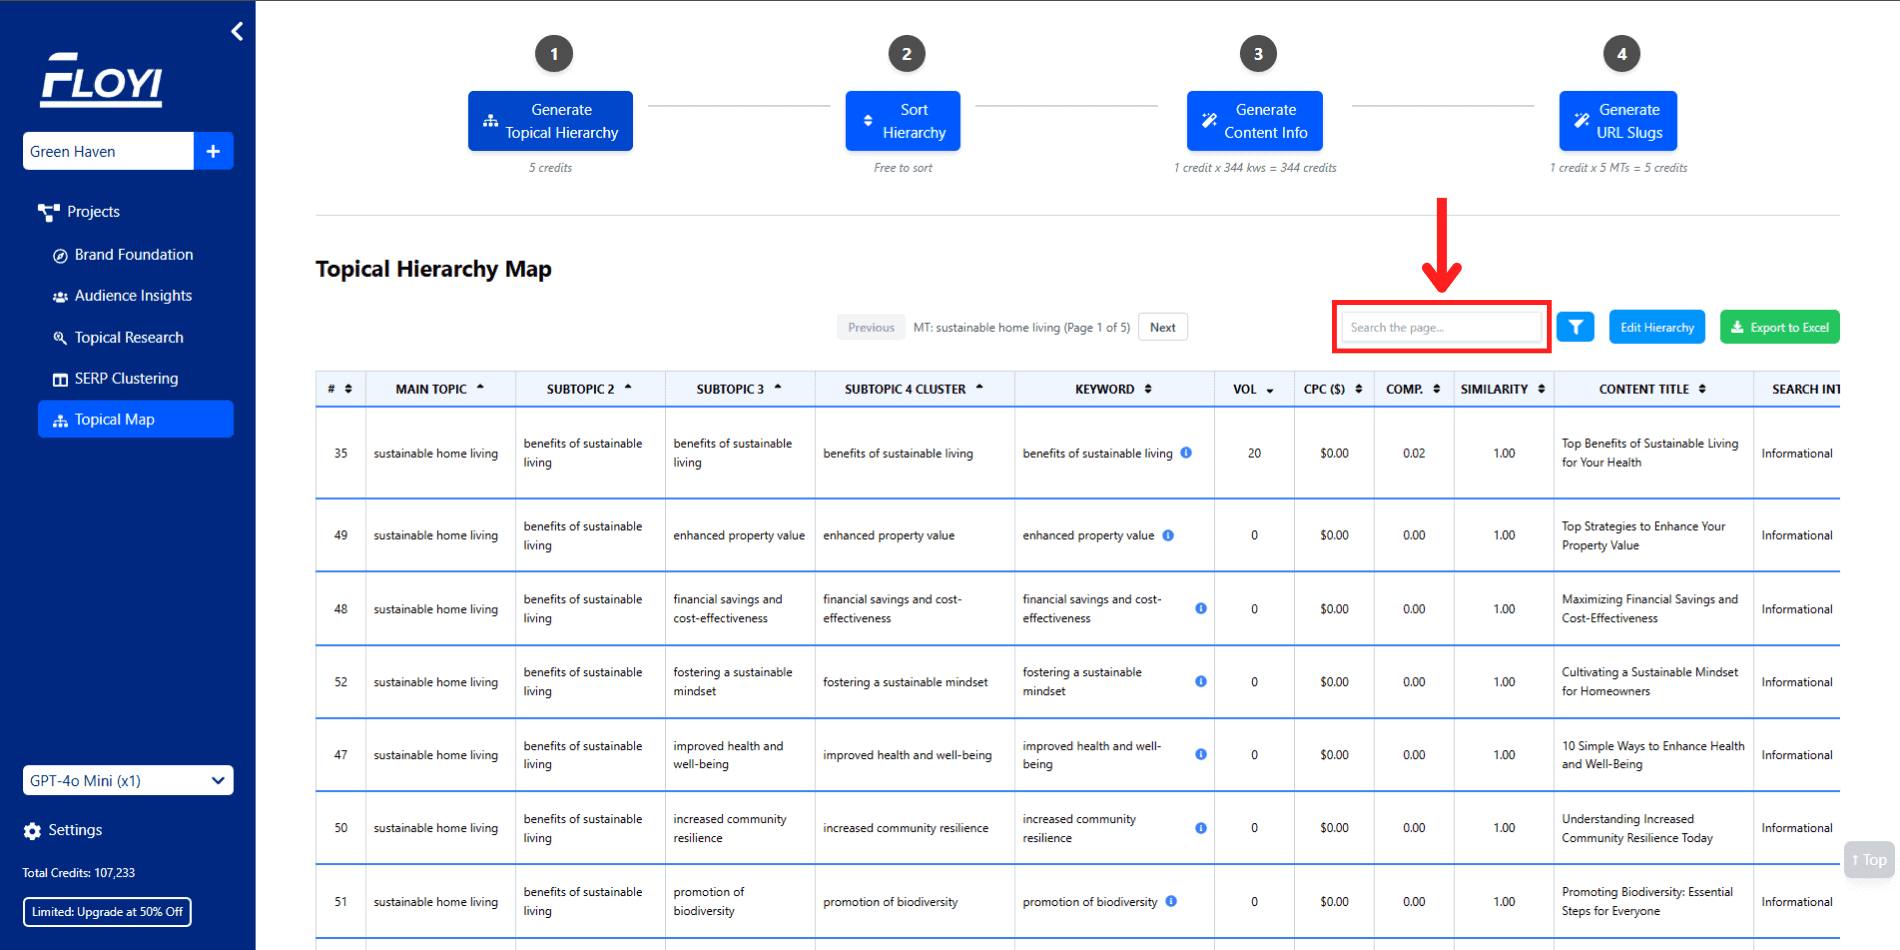The width and height of the screenshot is (1900, 950).
Task: Sort by COMP. column
Action: click(1414, 389)
